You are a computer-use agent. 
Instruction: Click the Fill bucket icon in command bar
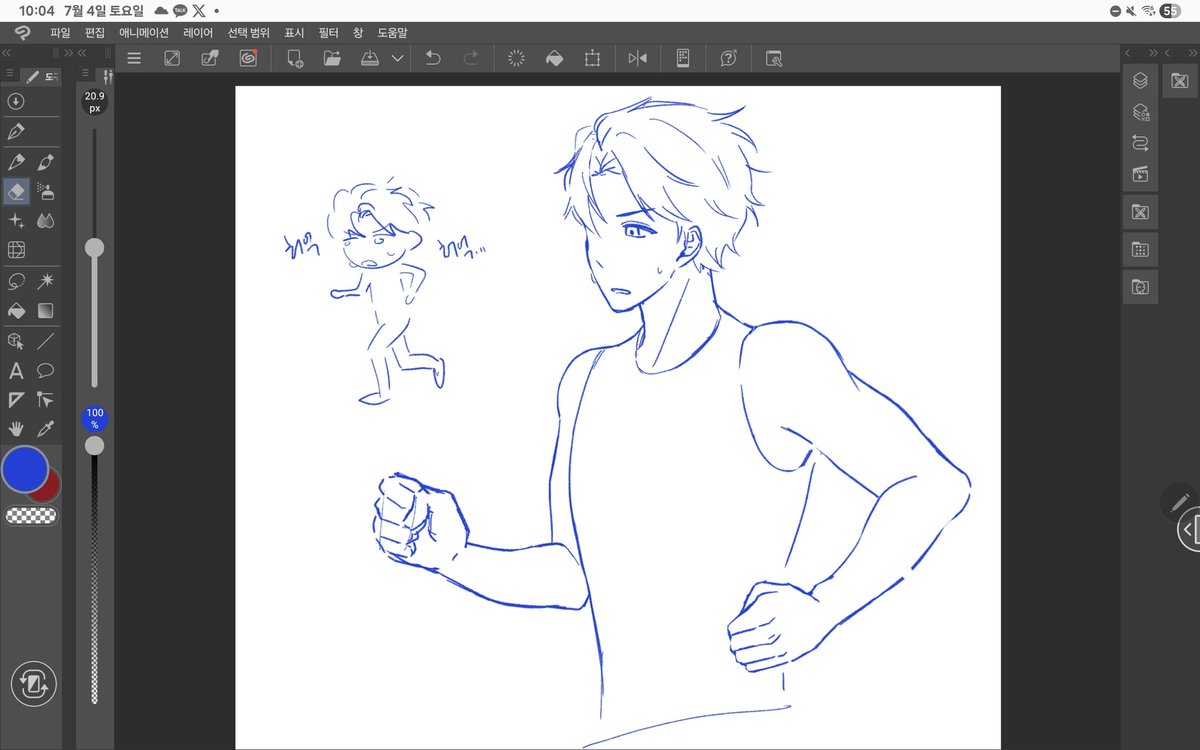pyautogui.click(x=554, y=58)
